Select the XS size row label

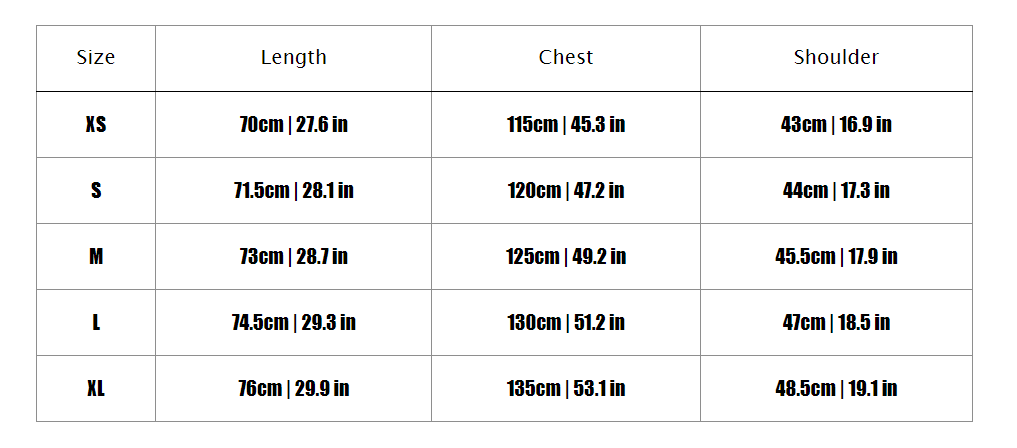tap(96, 125)
